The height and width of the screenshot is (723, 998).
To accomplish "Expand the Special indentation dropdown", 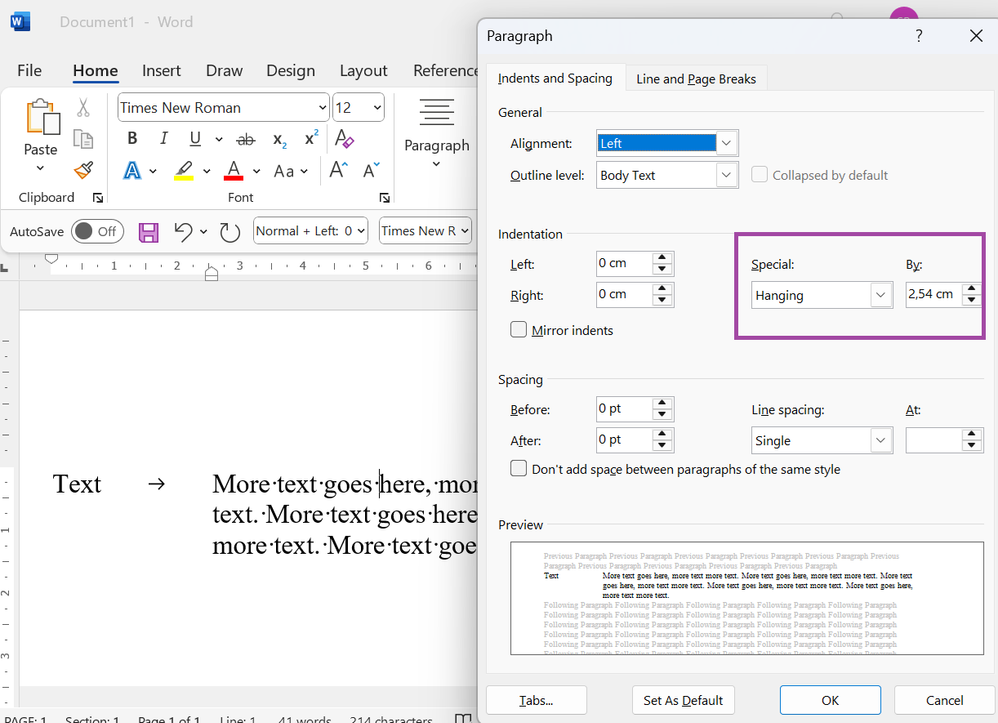I will (x=880, y=296).
